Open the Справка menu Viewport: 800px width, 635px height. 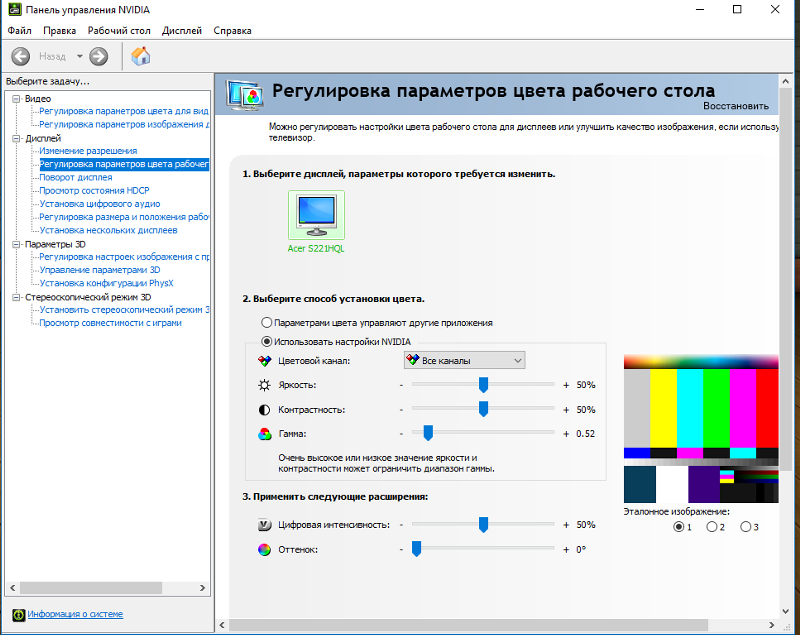tap(232, 31)
